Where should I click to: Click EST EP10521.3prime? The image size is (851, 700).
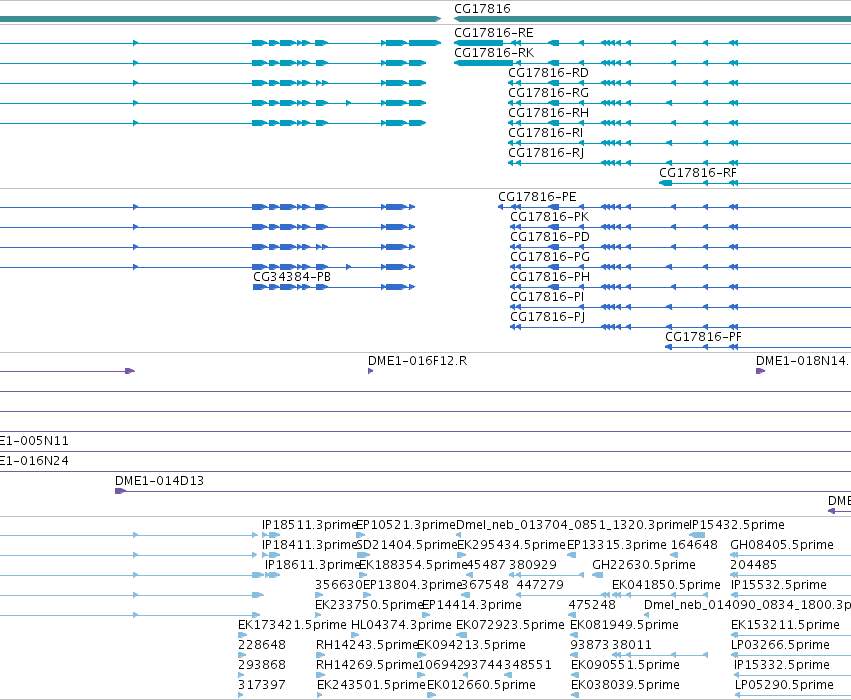[x=405, y=525]
